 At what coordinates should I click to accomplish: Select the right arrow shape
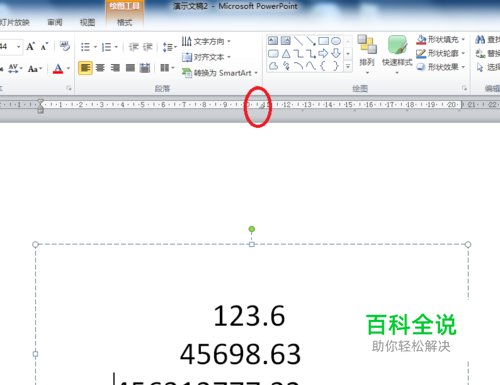point(323,53)
